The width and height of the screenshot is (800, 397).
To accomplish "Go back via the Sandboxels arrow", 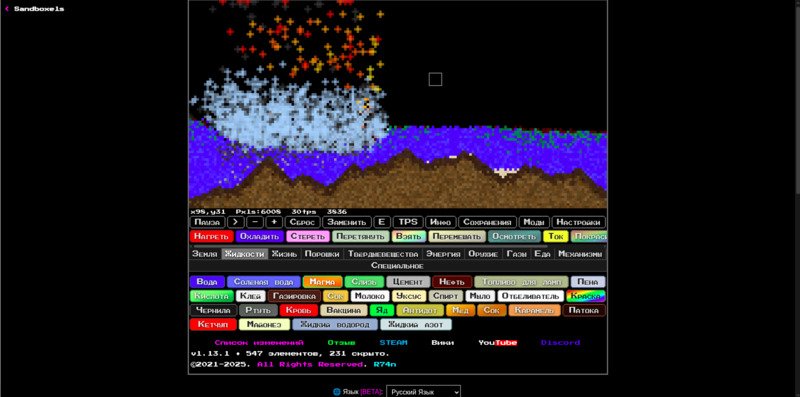I will pos(7,9).
